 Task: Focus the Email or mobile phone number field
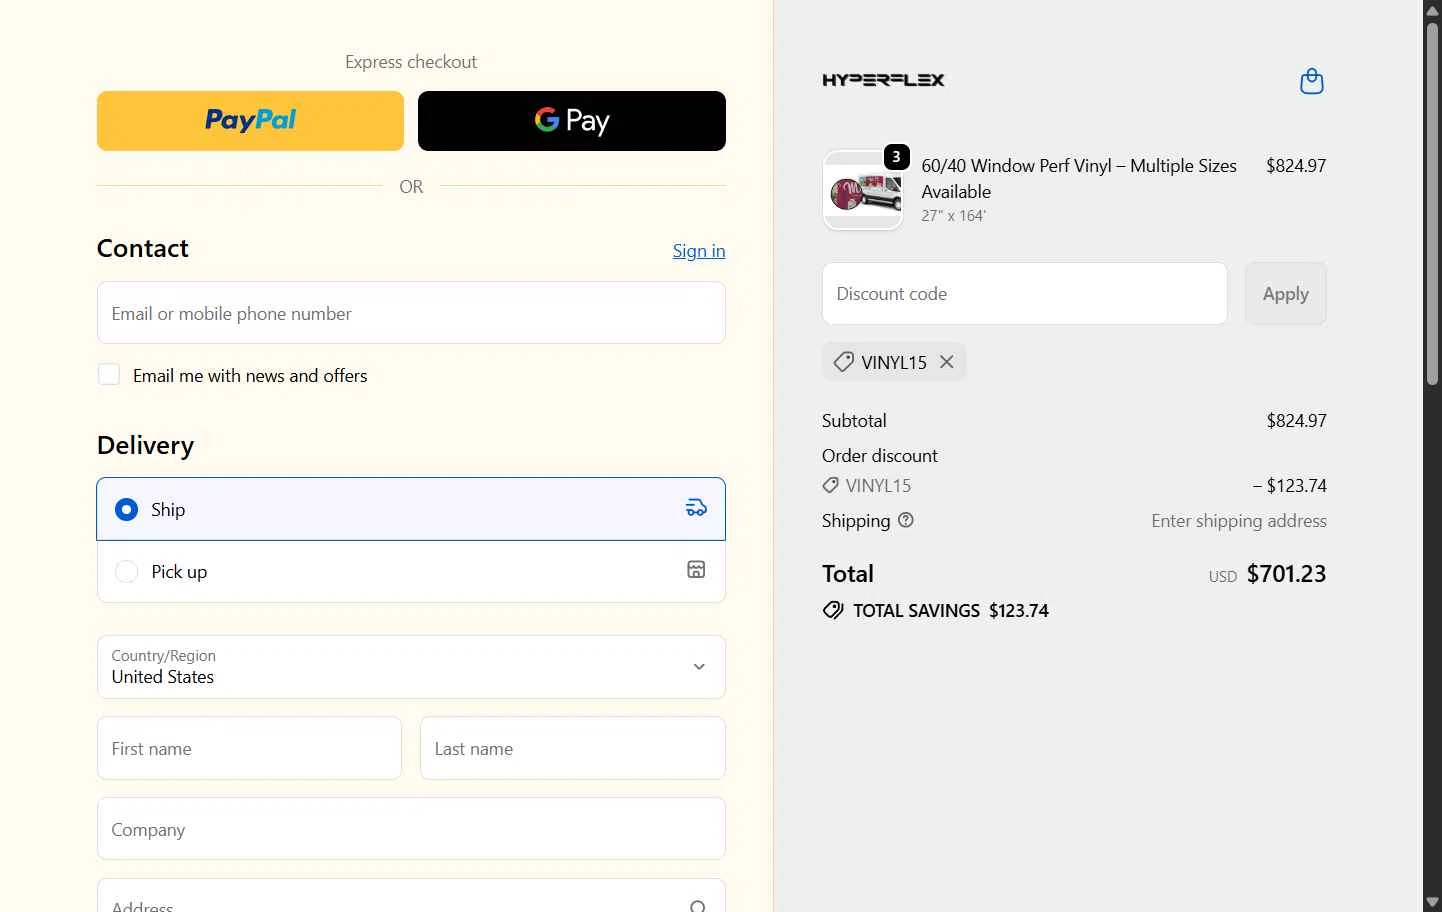(x=411, y=313)
